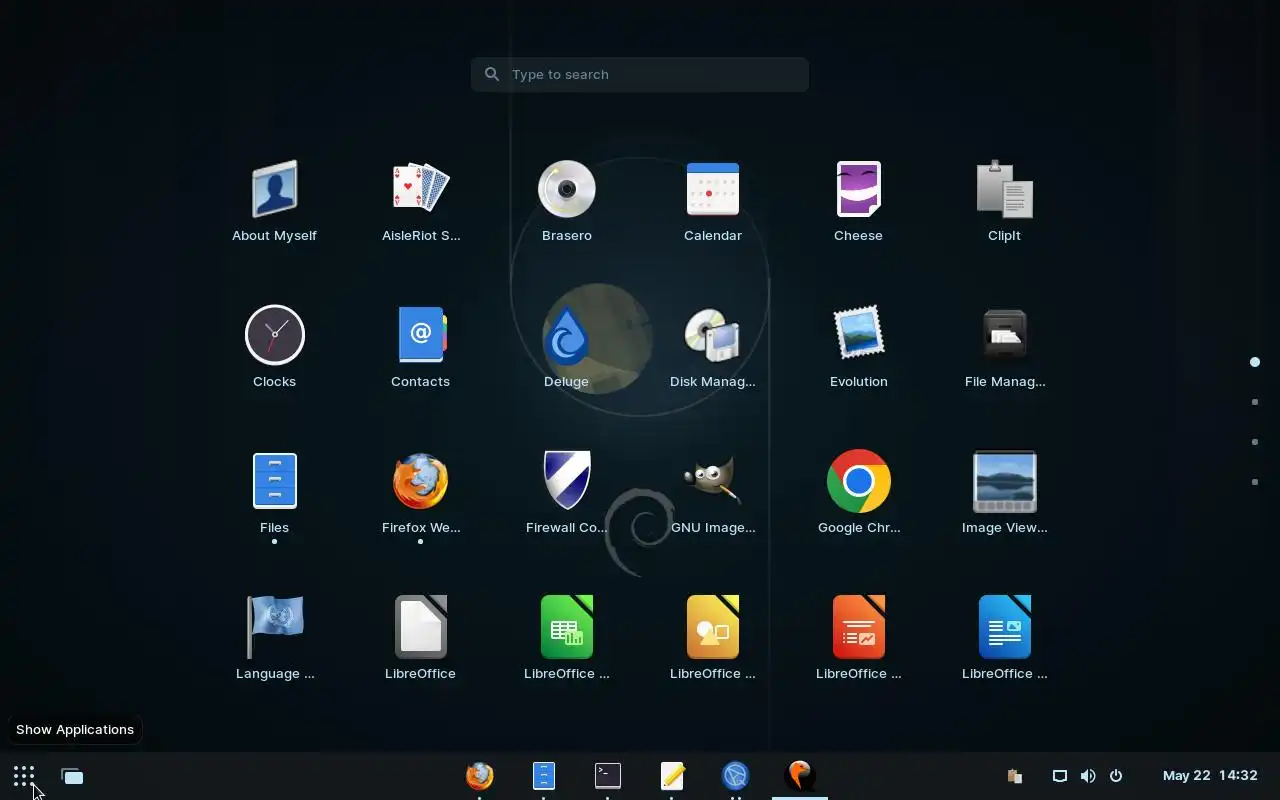
Task: Open the black File Manager app
Action: point(1004,335)
